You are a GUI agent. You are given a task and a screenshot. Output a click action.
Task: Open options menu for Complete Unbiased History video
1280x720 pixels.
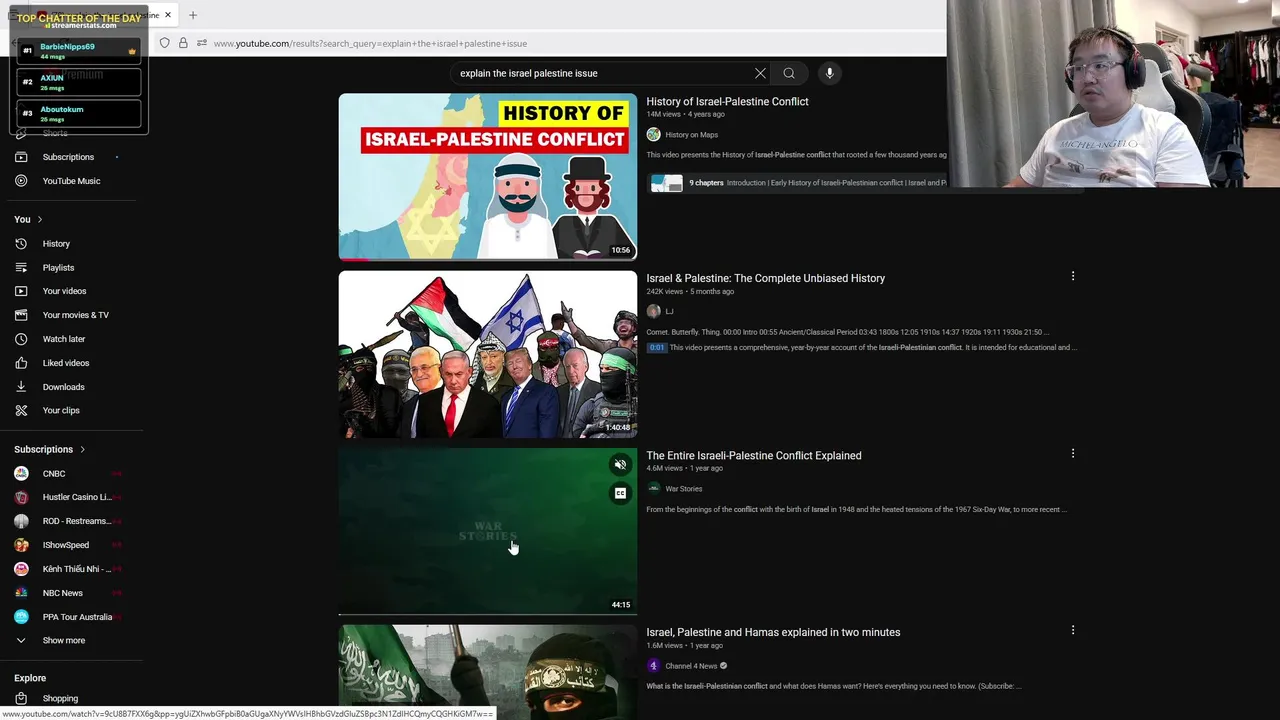pyautogui.click(x=1073, y=276)
